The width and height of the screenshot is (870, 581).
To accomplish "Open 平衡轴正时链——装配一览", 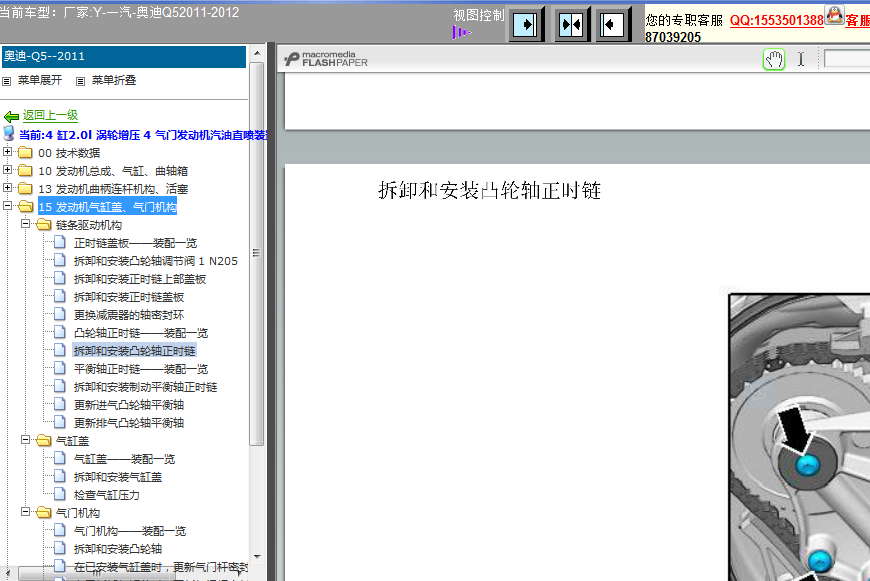I will click(141, 369).
